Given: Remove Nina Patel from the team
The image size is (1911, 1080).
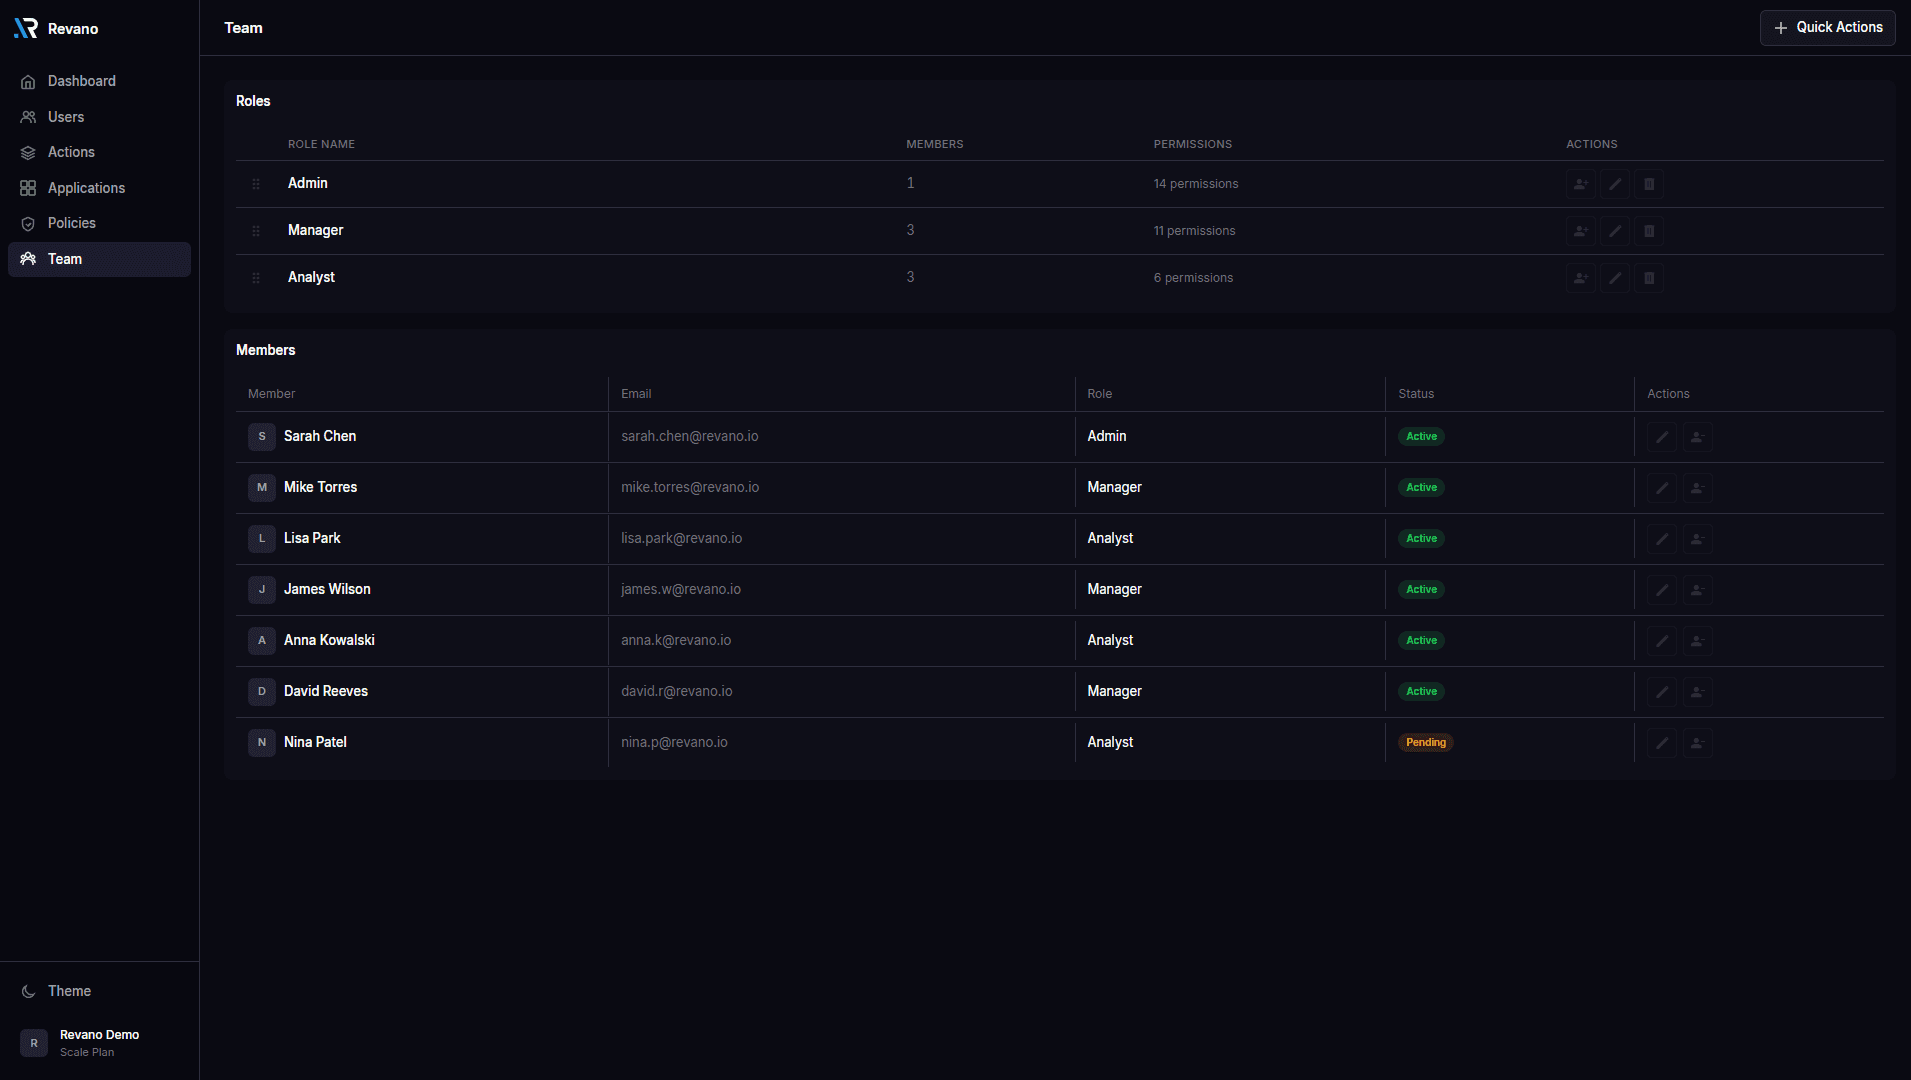Looking at the screenshot, I should [x=1697, y=742].
